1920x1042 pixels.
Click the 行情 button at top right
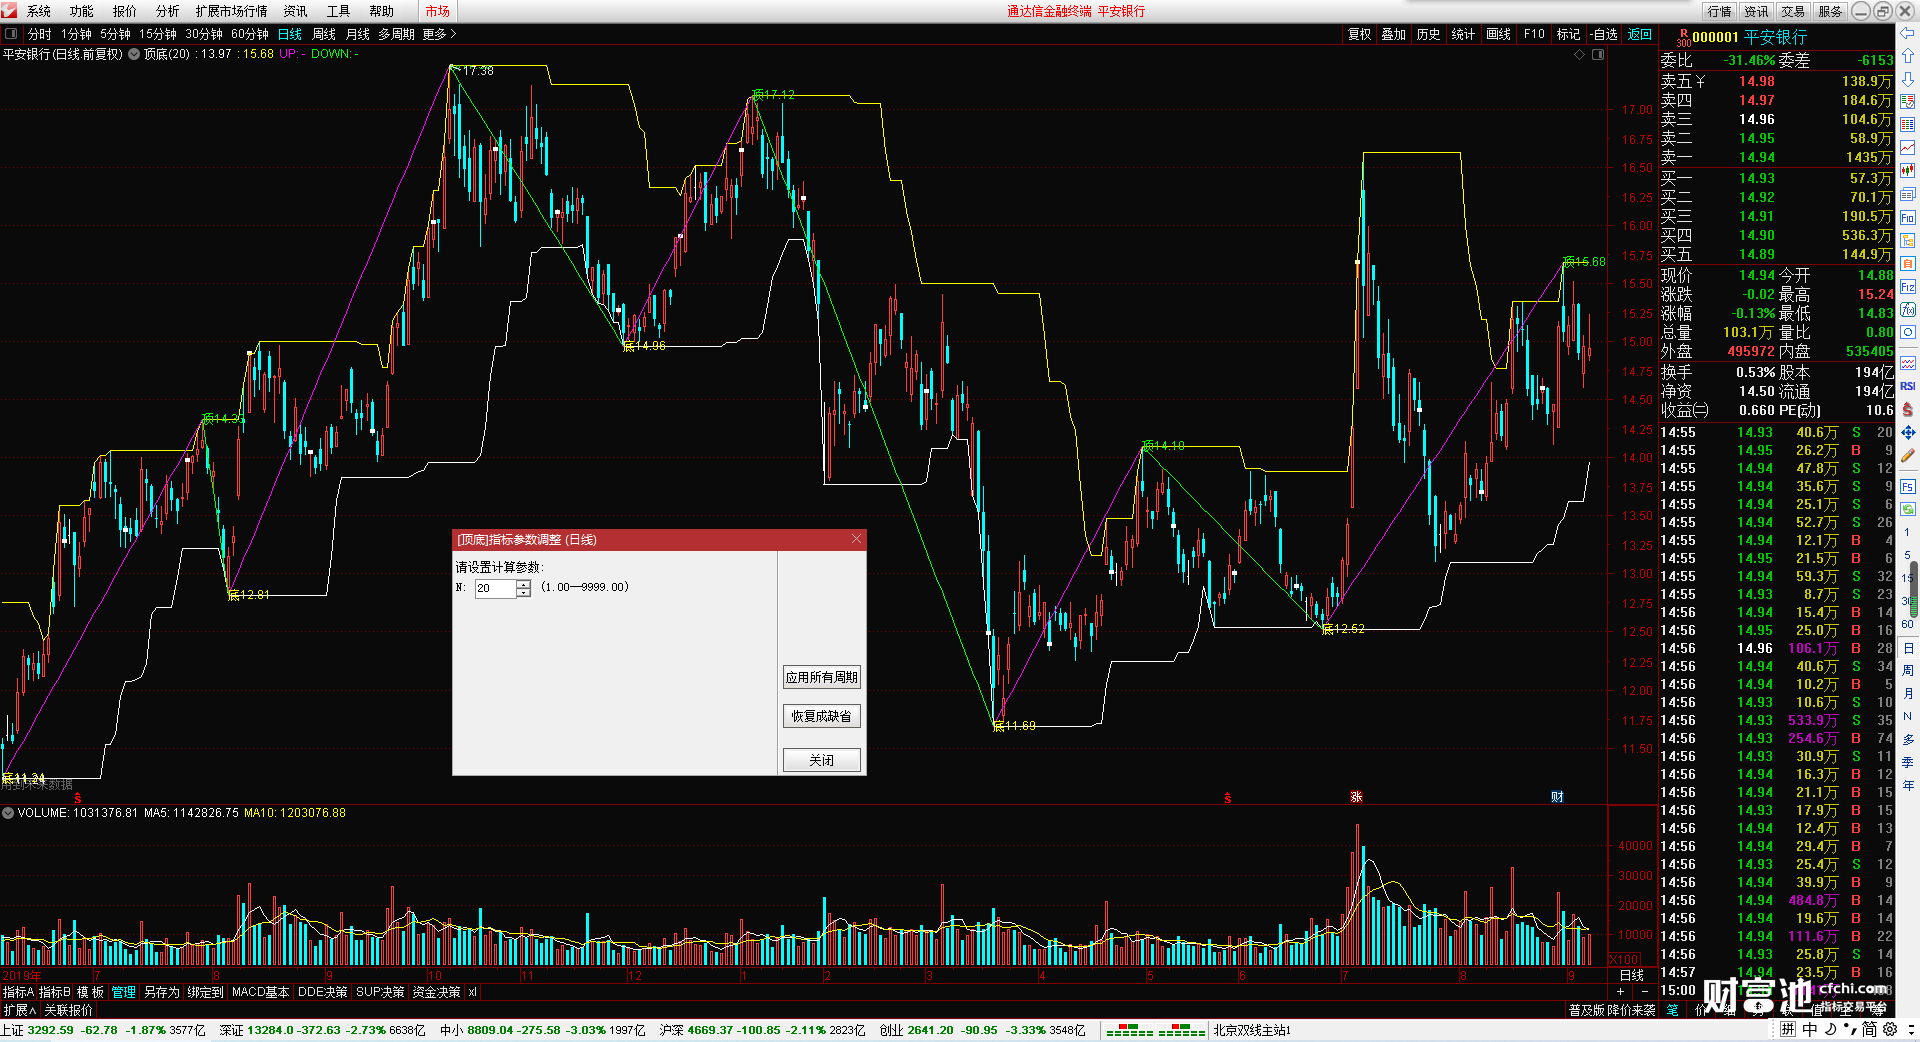coord(1719,11)
